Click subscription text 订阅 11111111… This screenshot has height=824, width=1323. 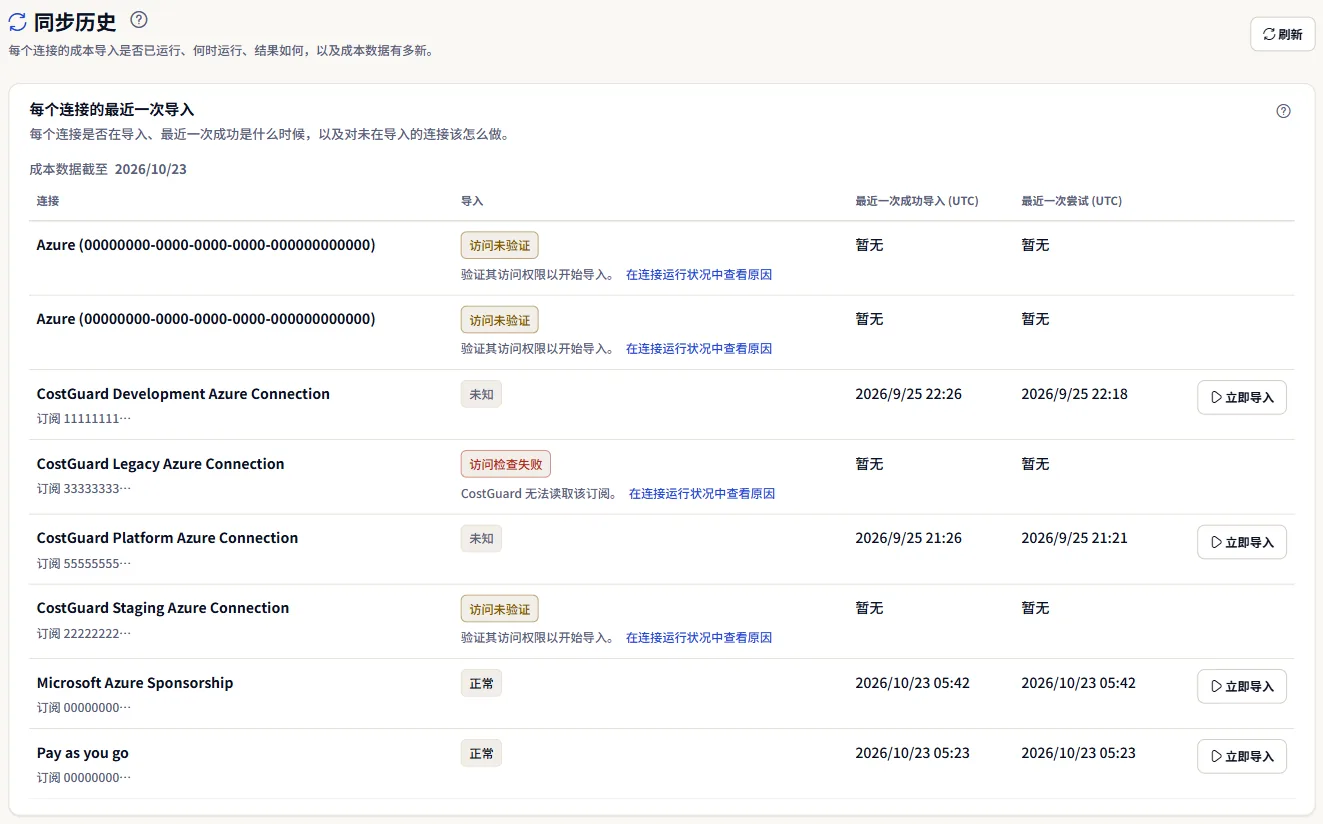coord(84,418)
